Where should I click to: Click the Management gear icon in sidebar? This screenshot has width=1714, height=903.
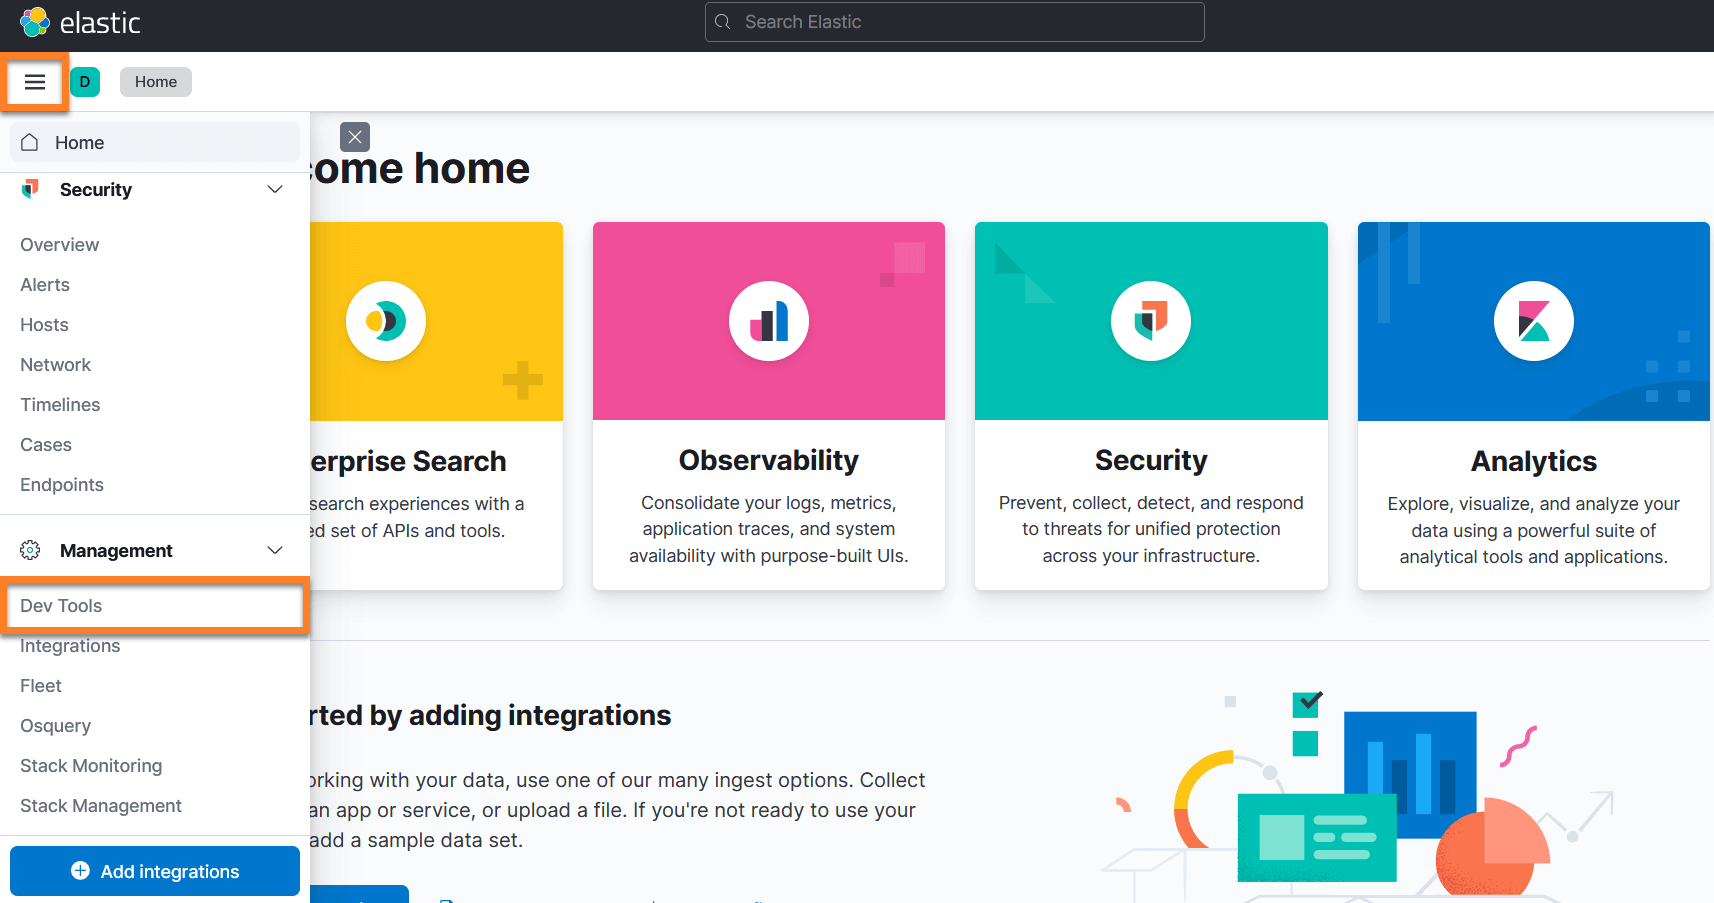coord(30,550)
